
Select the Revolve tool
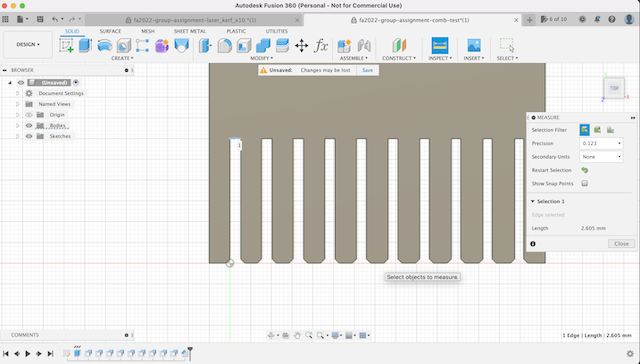tap(105, 46)
